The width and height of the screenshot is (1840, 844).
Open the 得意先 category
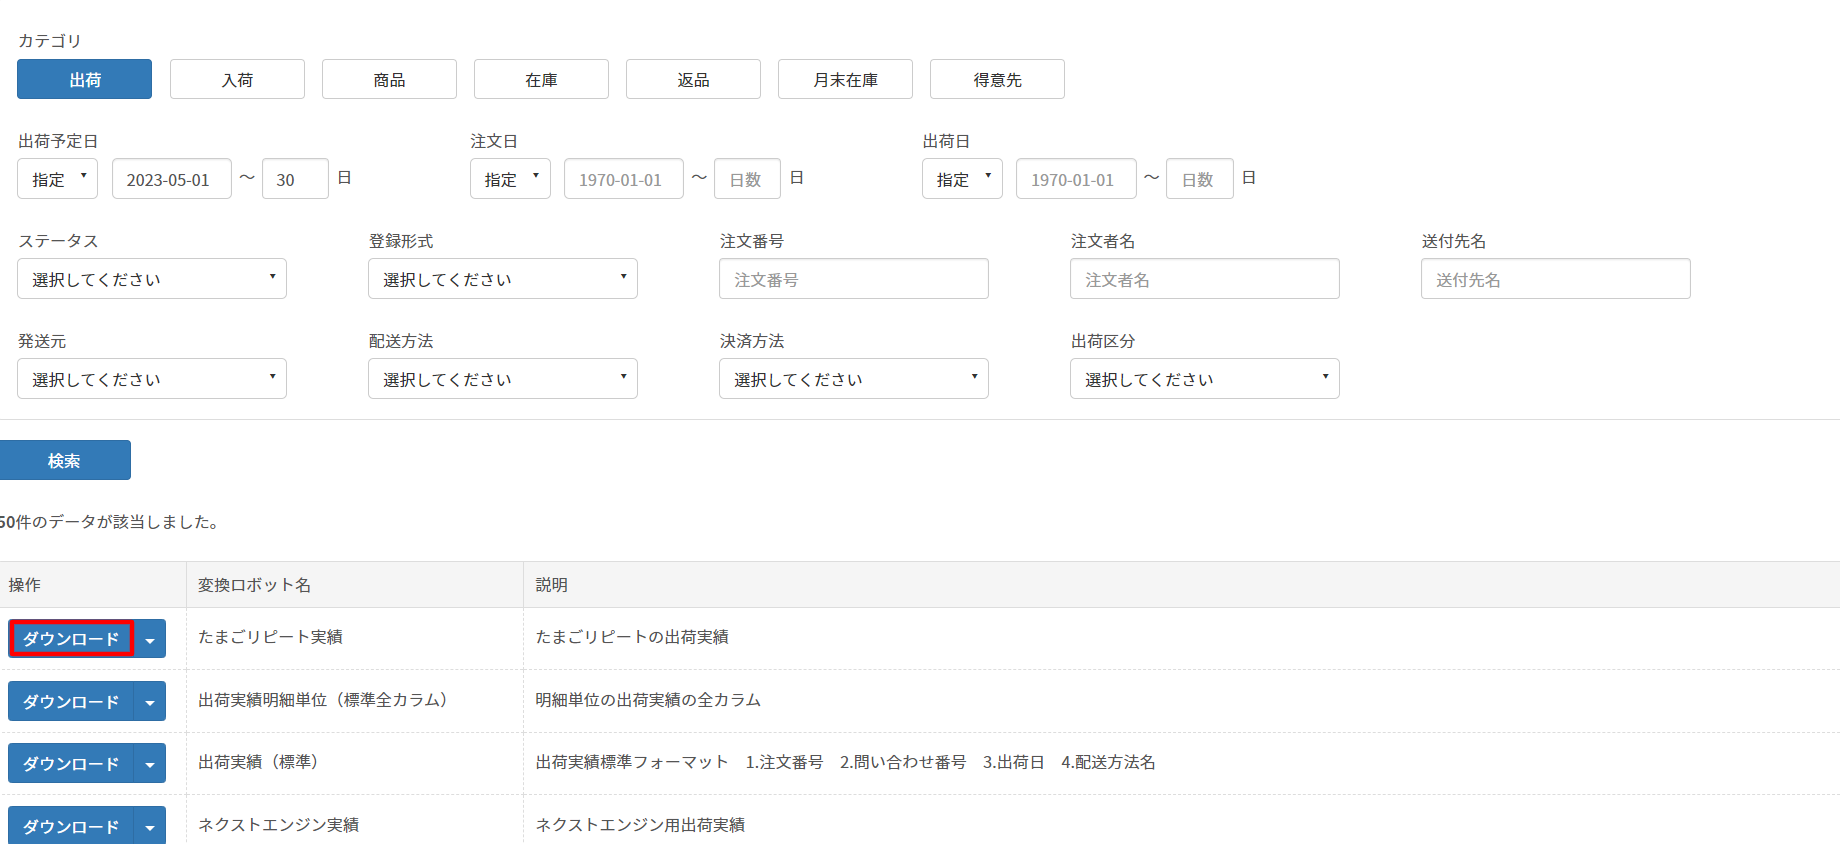(x=997, y=79)
